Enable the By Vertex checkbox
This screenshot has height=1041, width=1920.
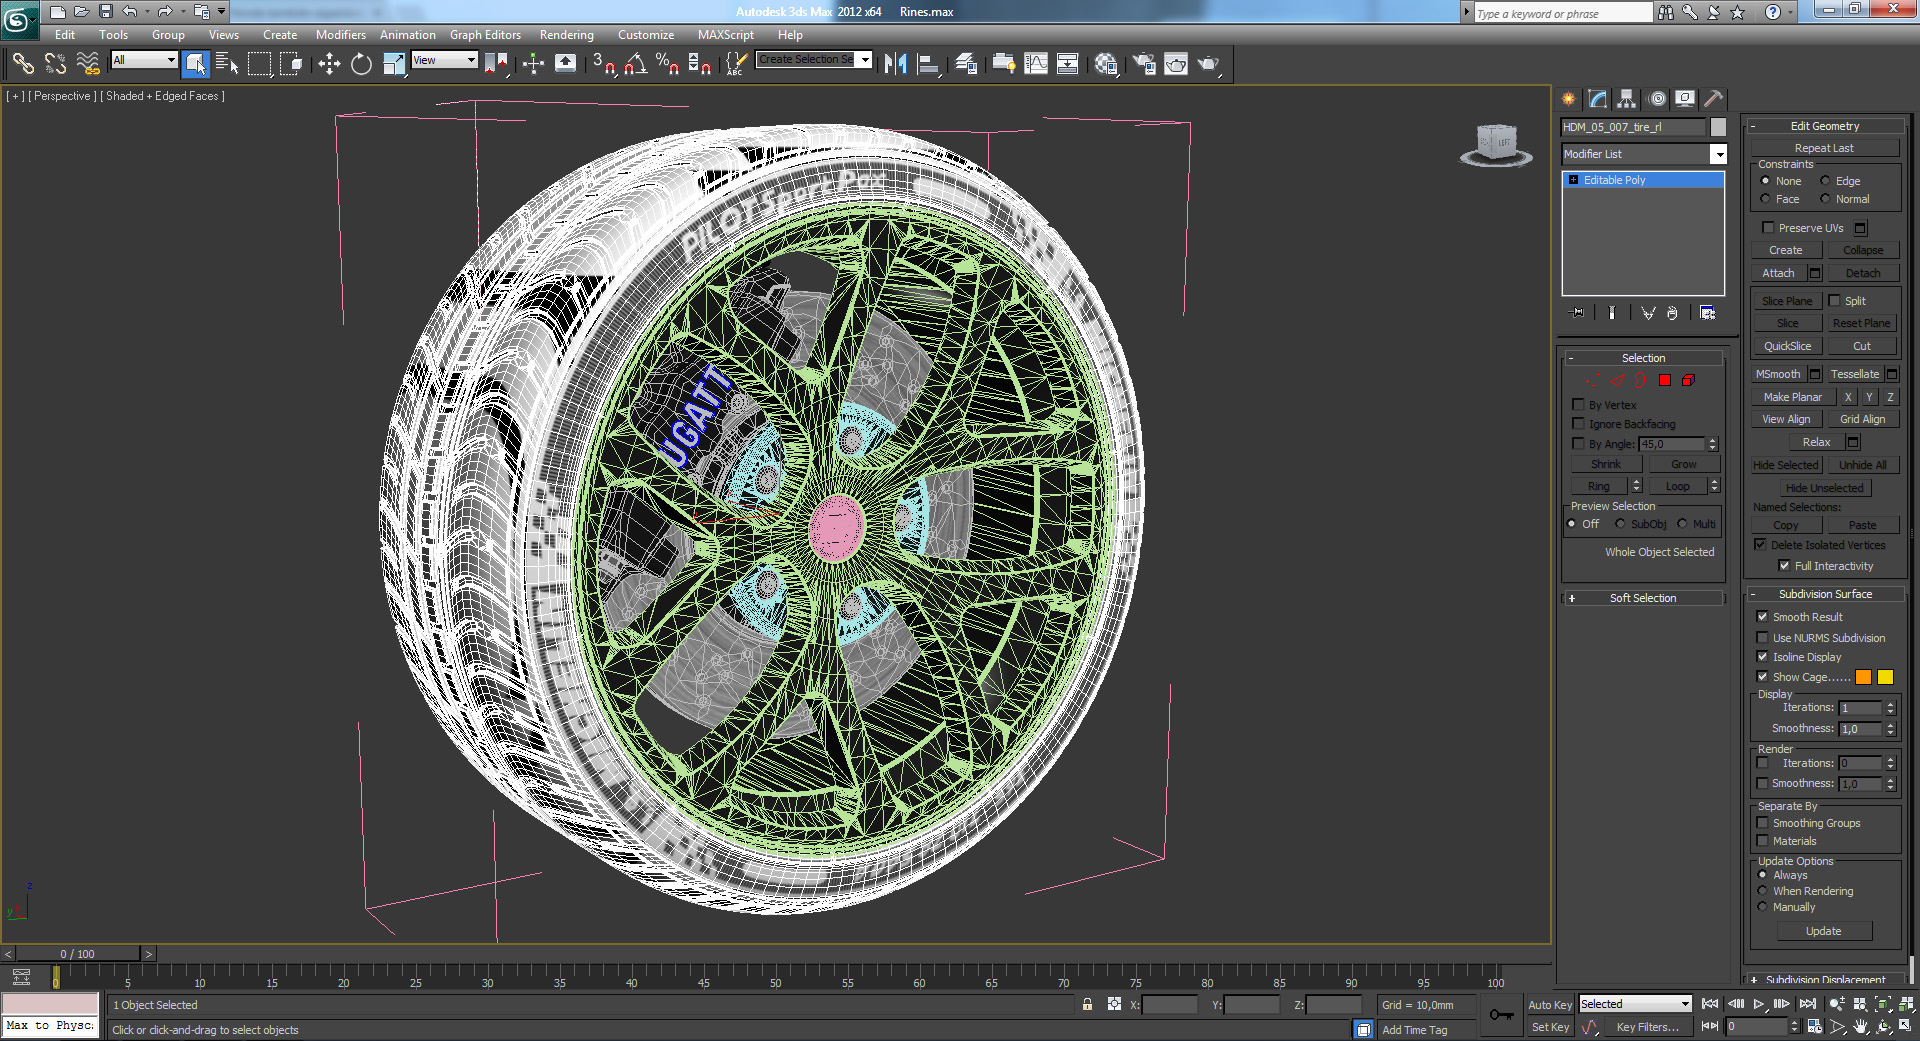1578,405
